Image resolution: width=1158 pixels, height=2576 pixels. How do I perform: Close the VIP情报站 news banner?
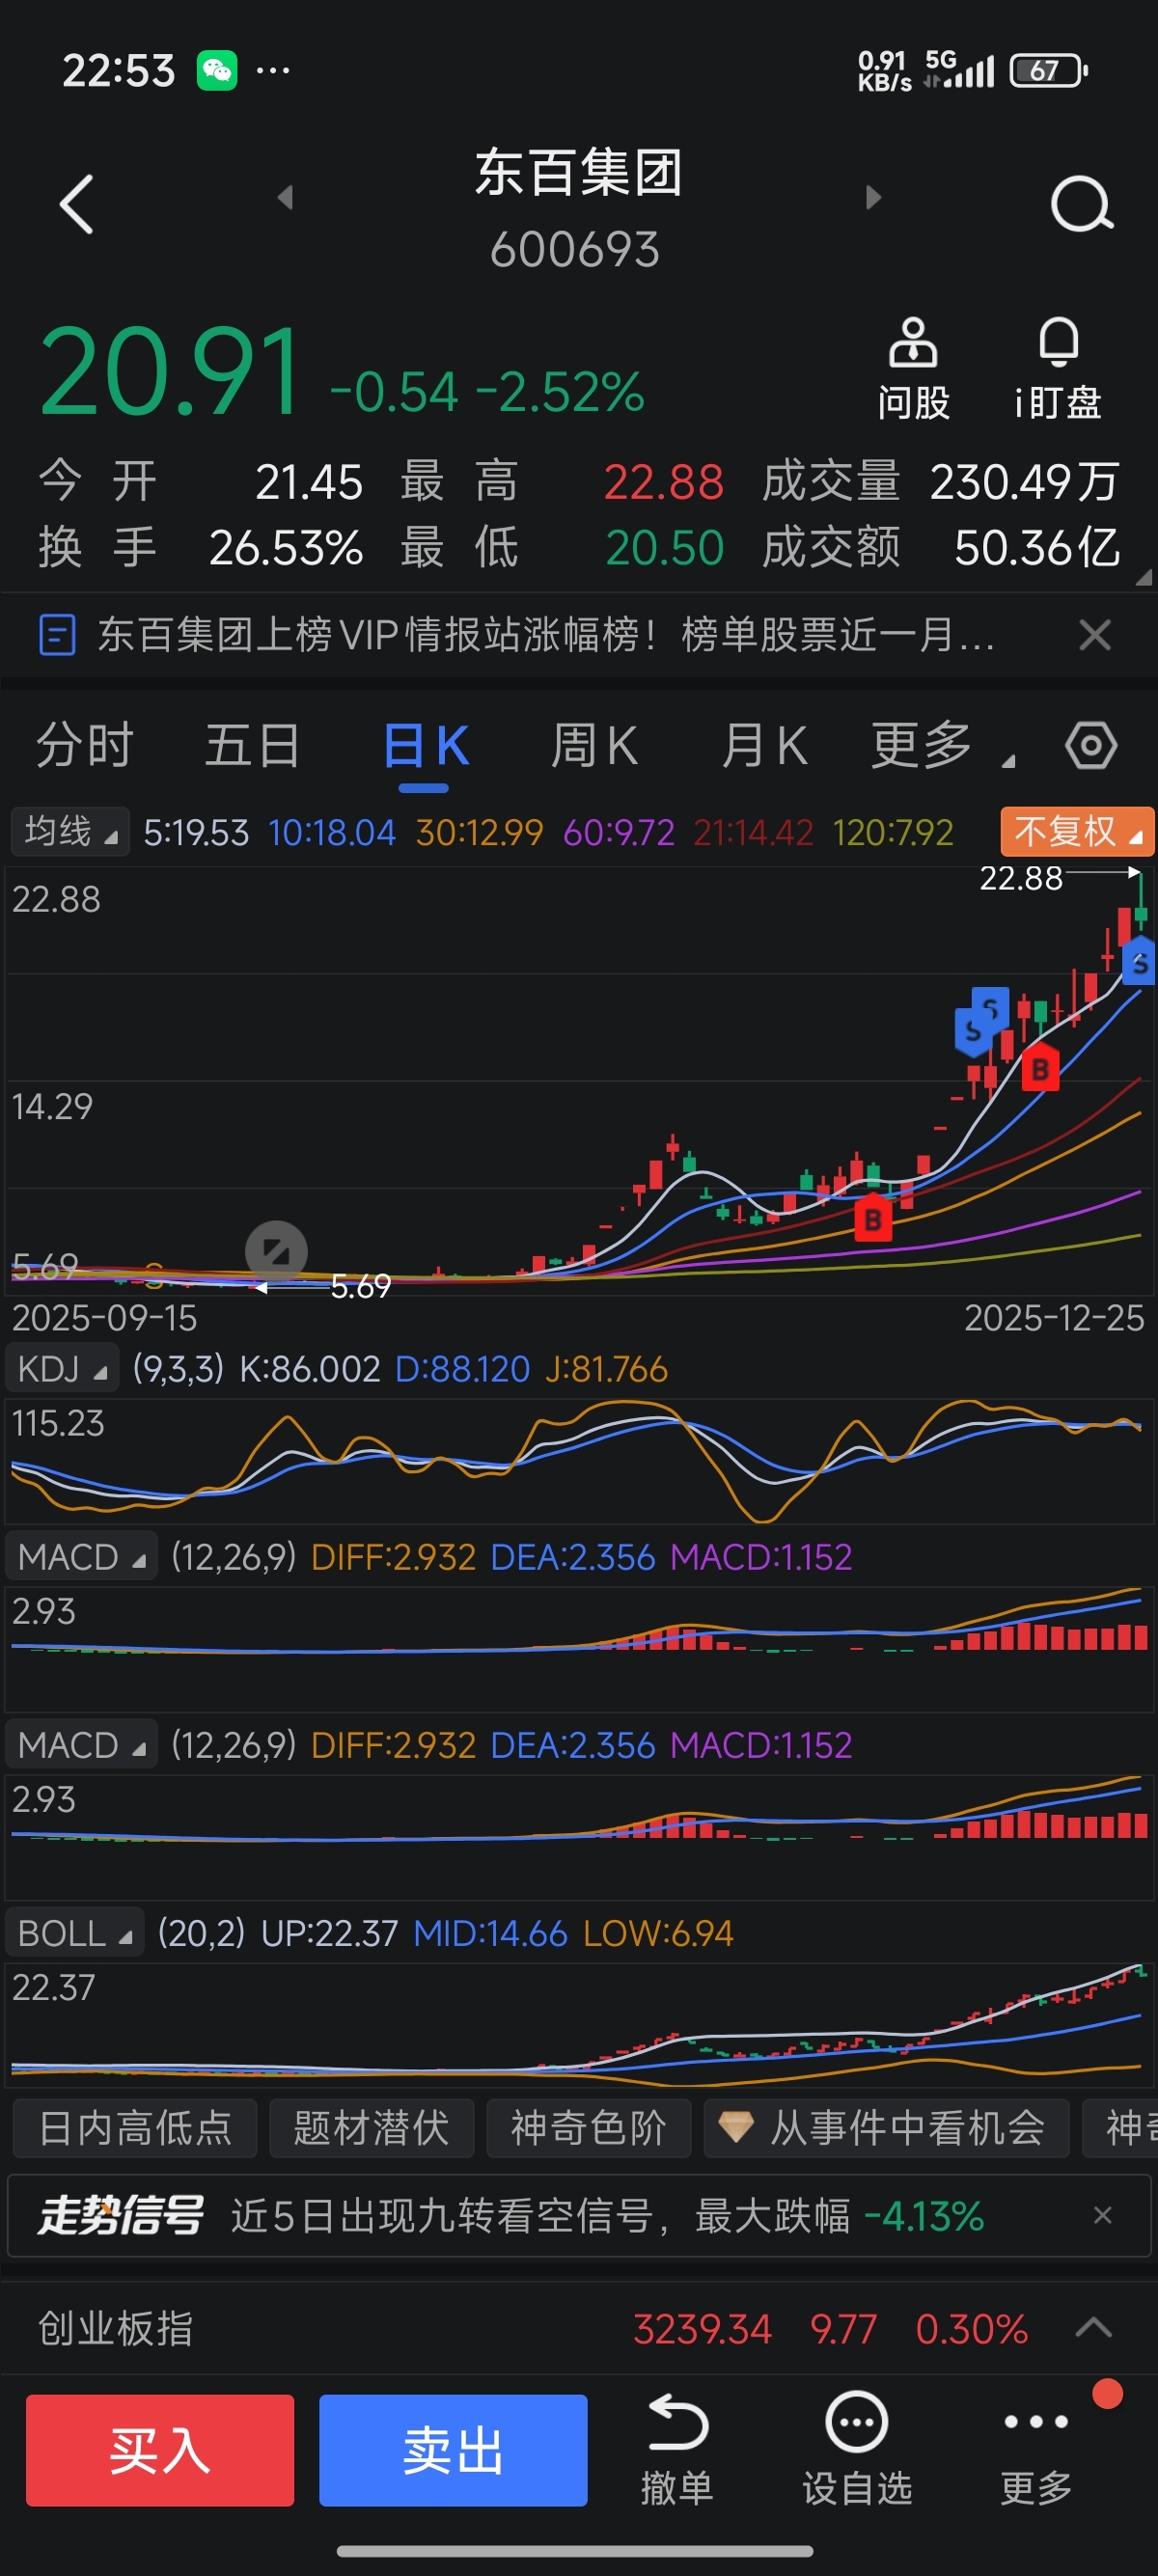pos(1095,635)
